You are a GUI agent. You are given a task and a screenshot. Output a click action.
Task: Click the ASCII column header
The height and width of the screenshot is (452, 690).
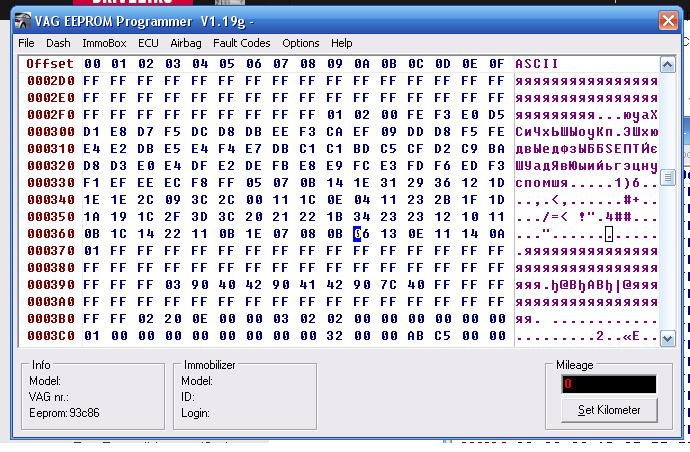pos(537,64)
